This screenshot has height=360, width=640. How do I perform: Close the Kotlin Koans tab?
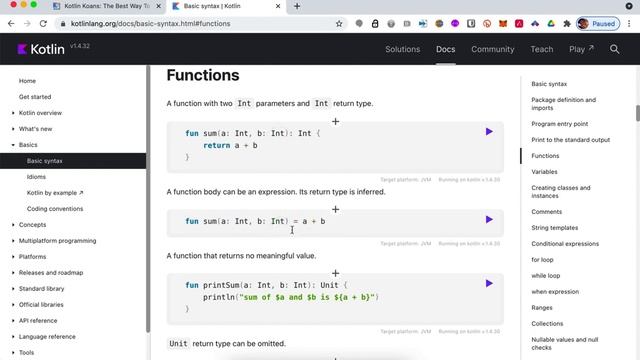coord(158,6)
